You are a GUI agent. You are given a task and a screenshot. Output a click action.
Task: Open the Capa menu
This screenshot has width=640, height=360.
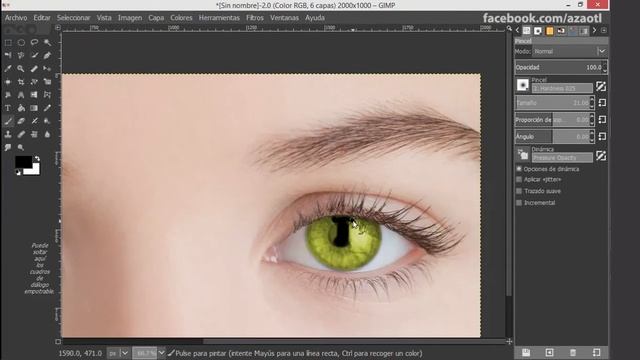coord(156,18)
